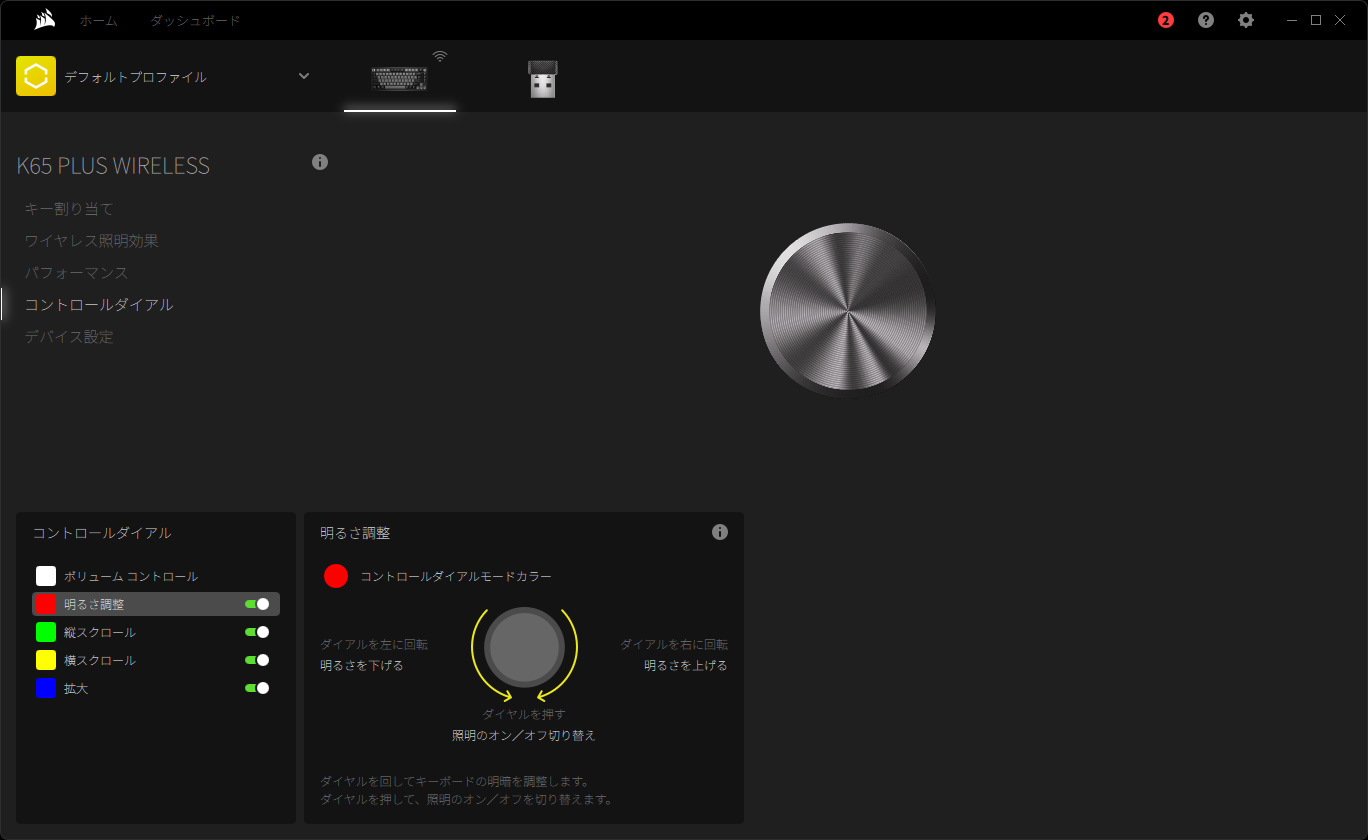Open the settings gear icon

[x=1246, y=20]
